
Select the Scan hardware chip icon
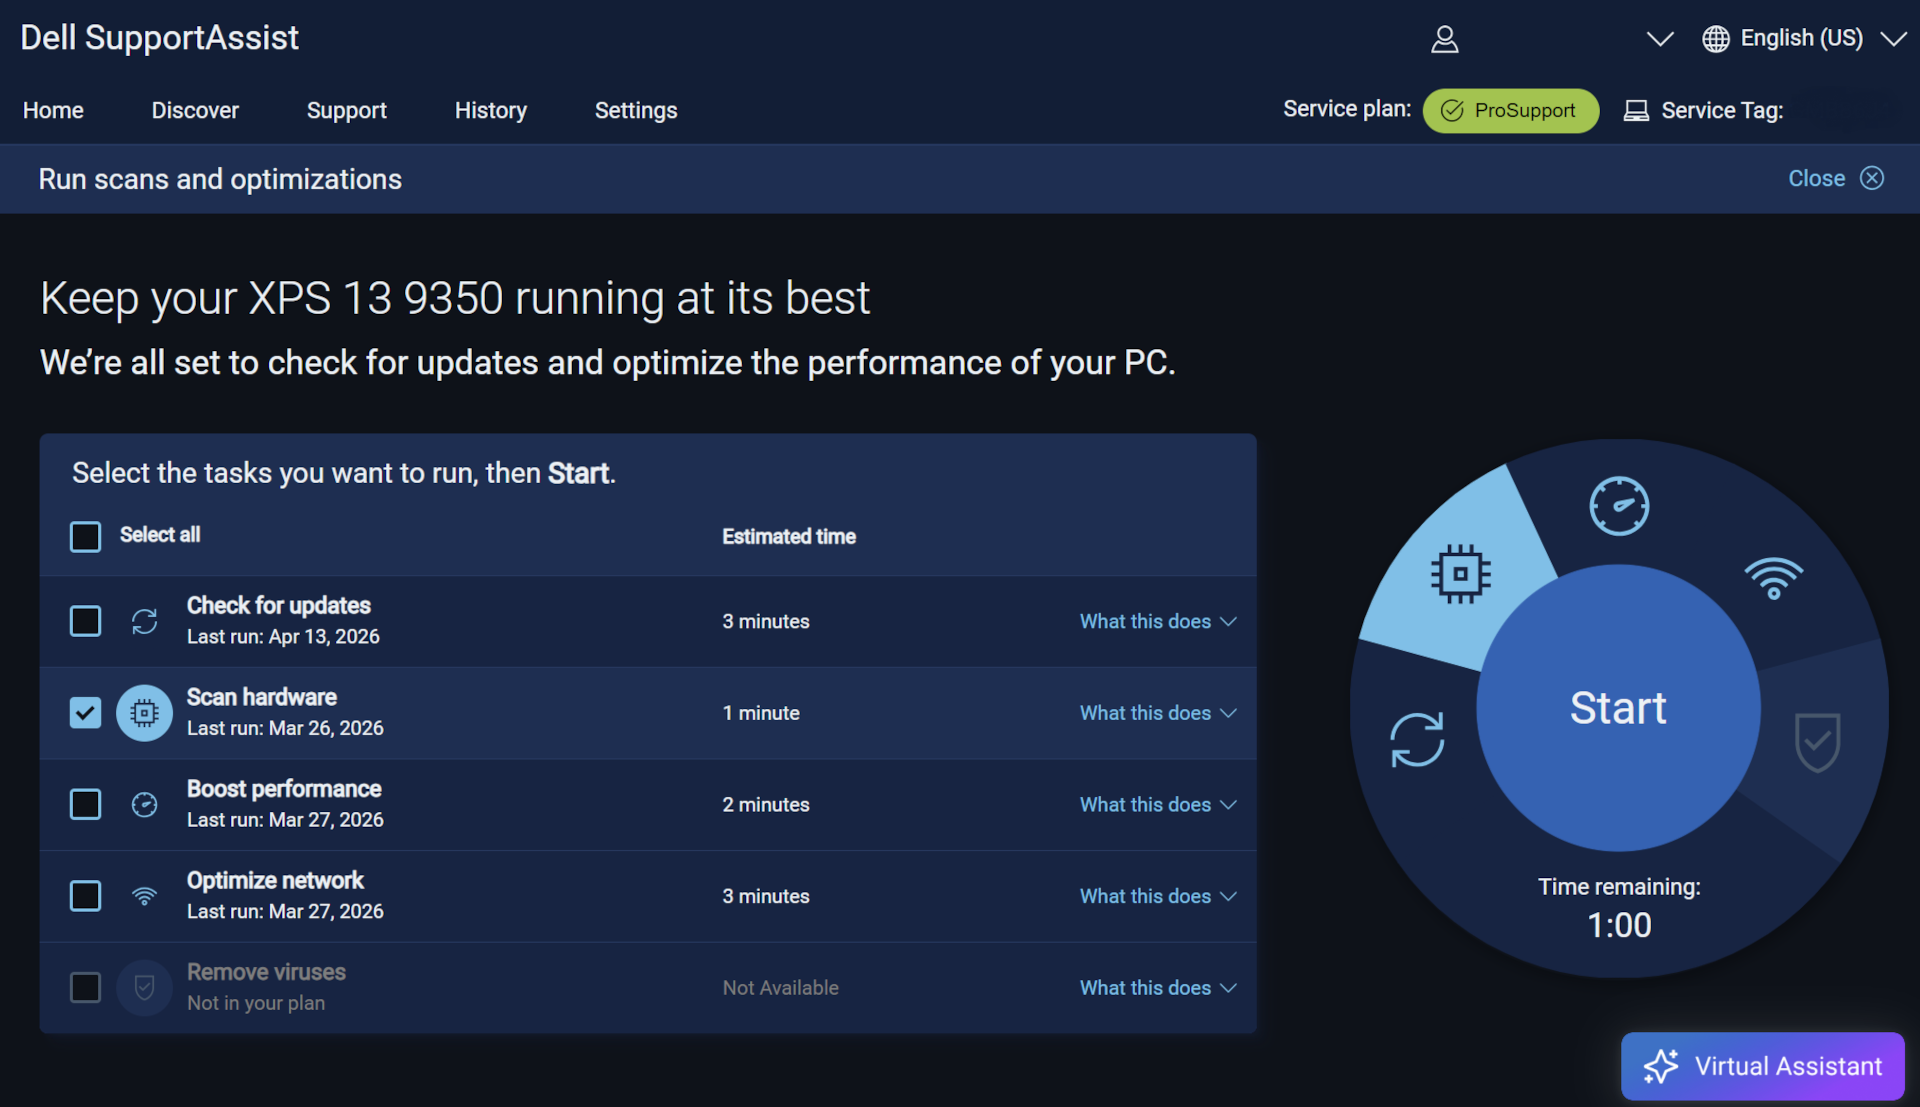point(144,712)
